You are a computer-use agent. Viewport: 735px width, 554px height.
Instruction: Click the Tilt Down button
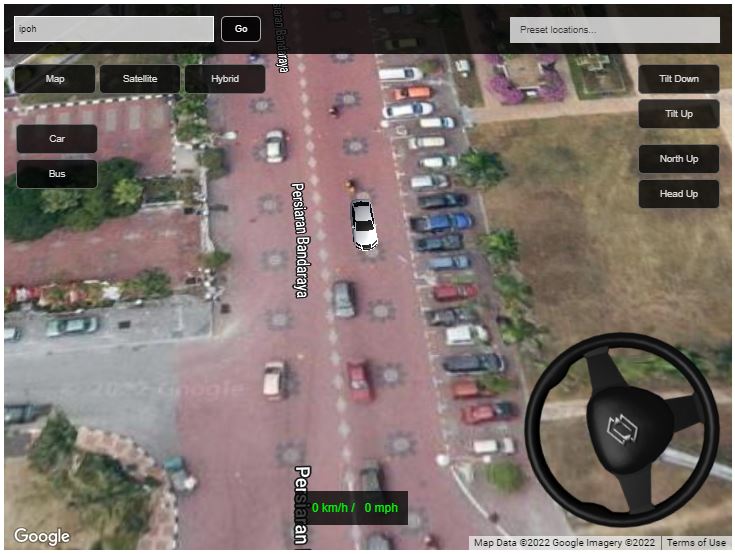(x=679, y=79)
